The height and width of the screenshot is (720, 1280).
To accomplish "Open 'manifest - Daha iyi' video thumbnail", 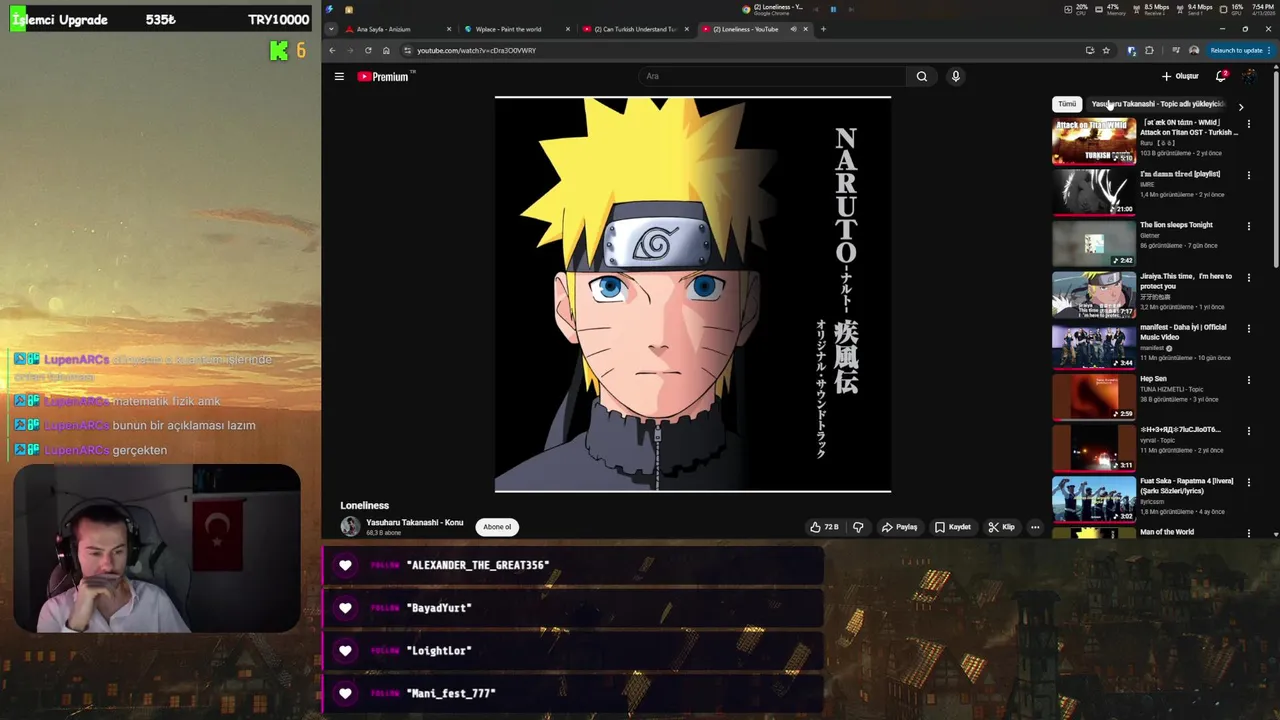I will (1094, 346).
